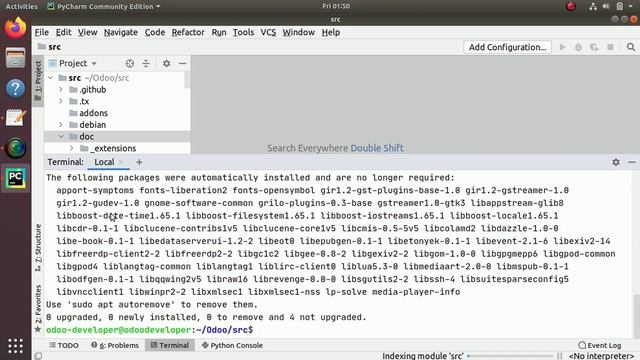
Task: Open the Tools menu
Action: [x=243, y=32]
